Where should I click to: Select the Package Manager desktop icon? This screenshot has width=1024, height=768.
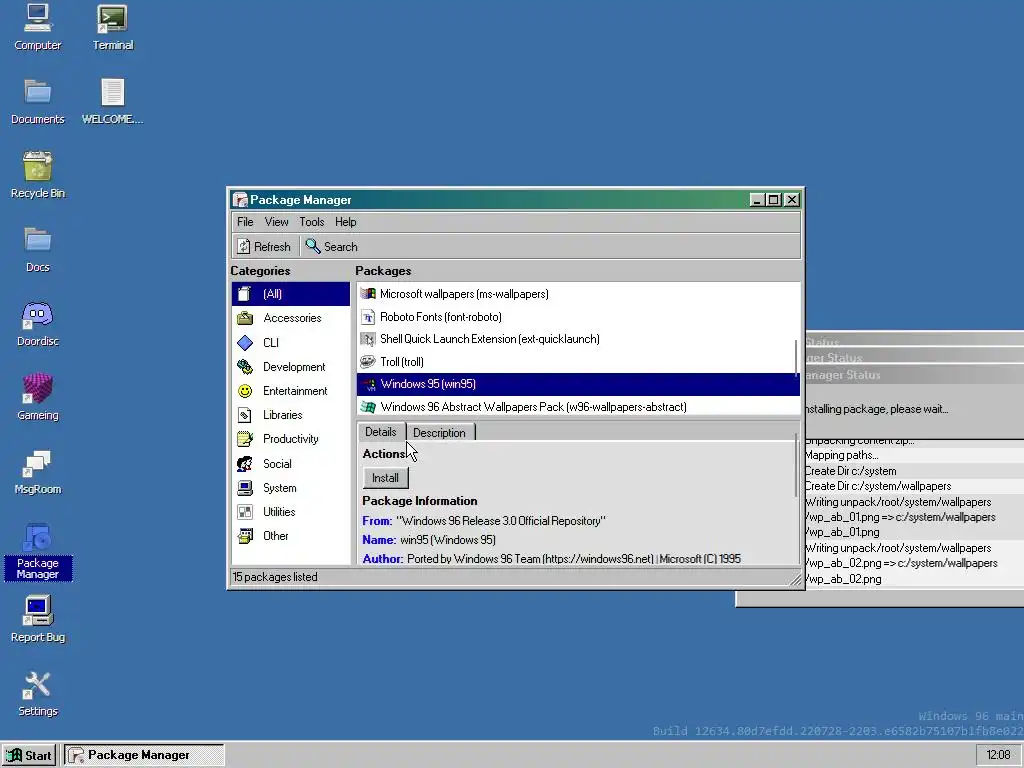(x=37, y=551)
